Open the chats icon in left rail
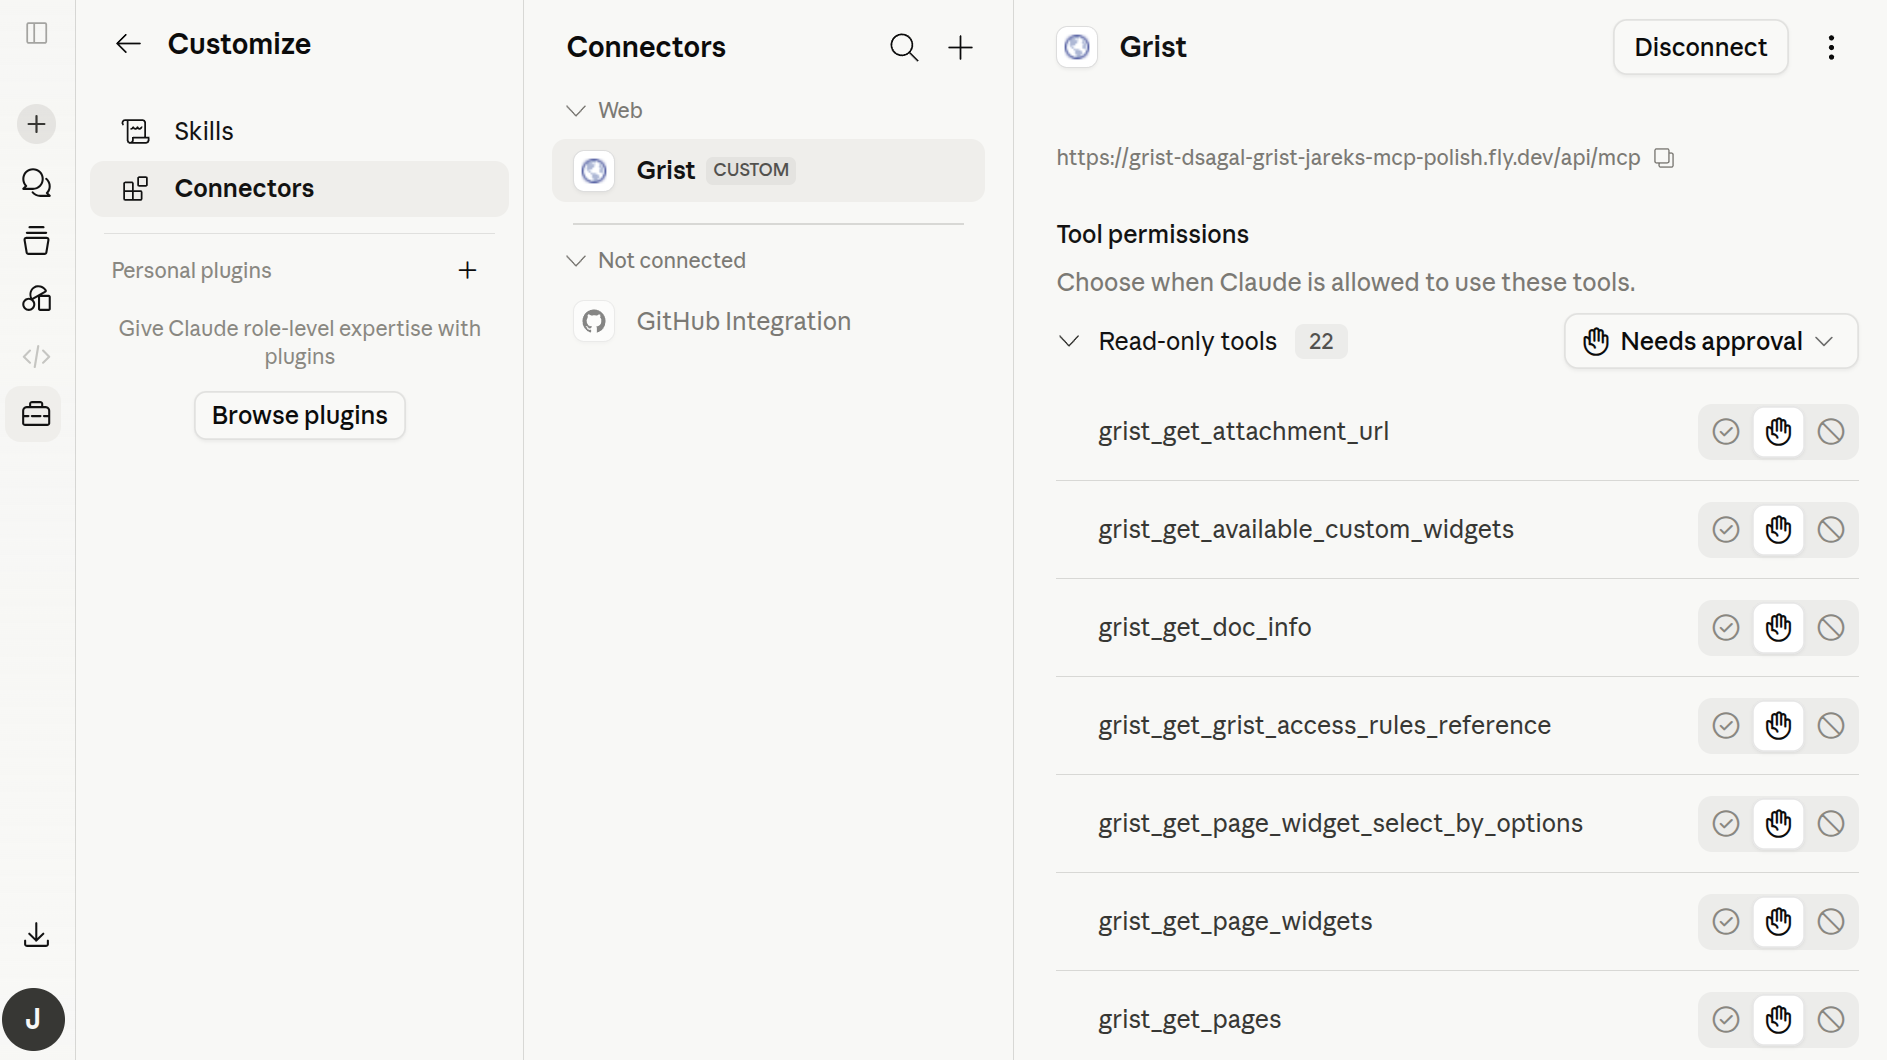 [x=37, y=182]
